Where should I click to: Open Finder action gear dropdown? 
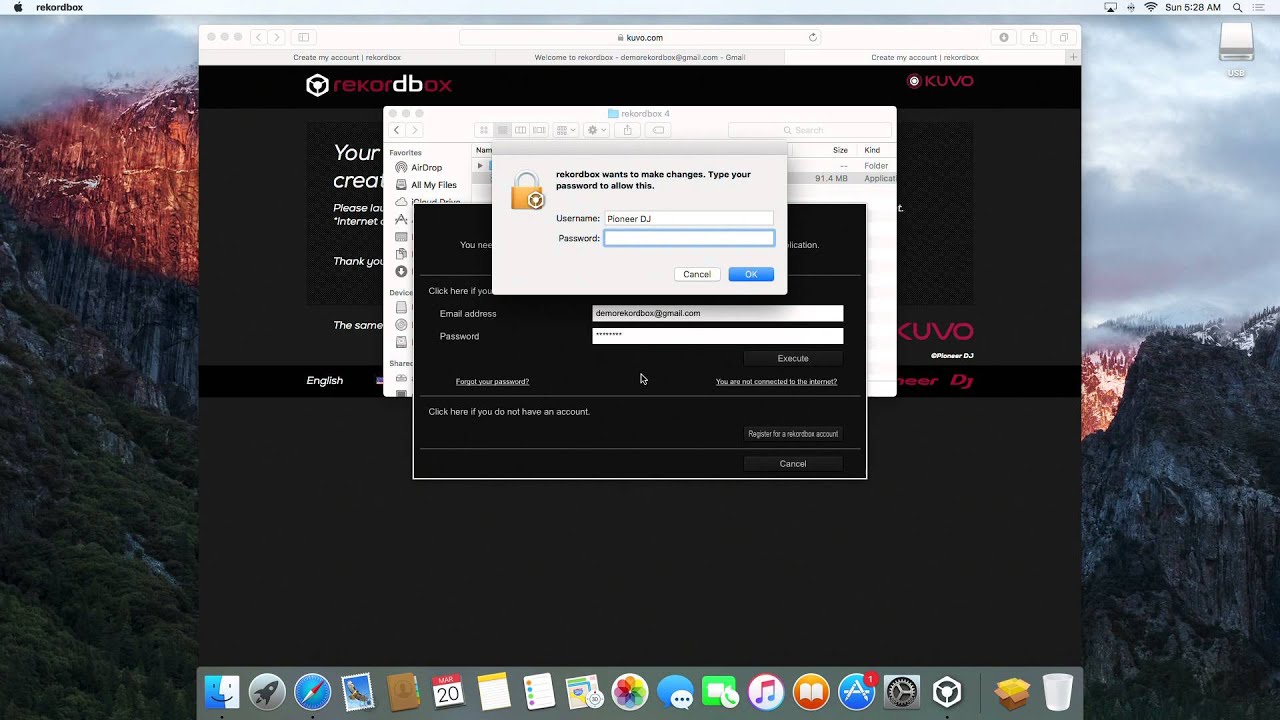pyautogui.click(x=597, y=130)
